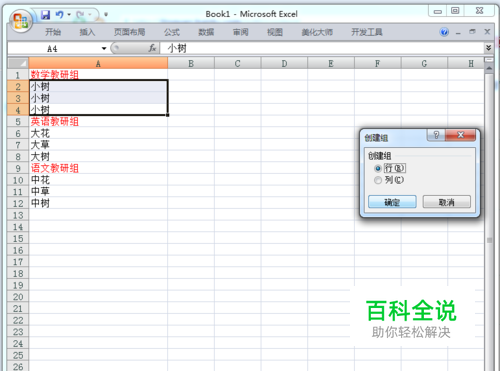Image resolution: width=500 pixels, height=371 pixels.
Task: Select column B header
Action: 191,63
